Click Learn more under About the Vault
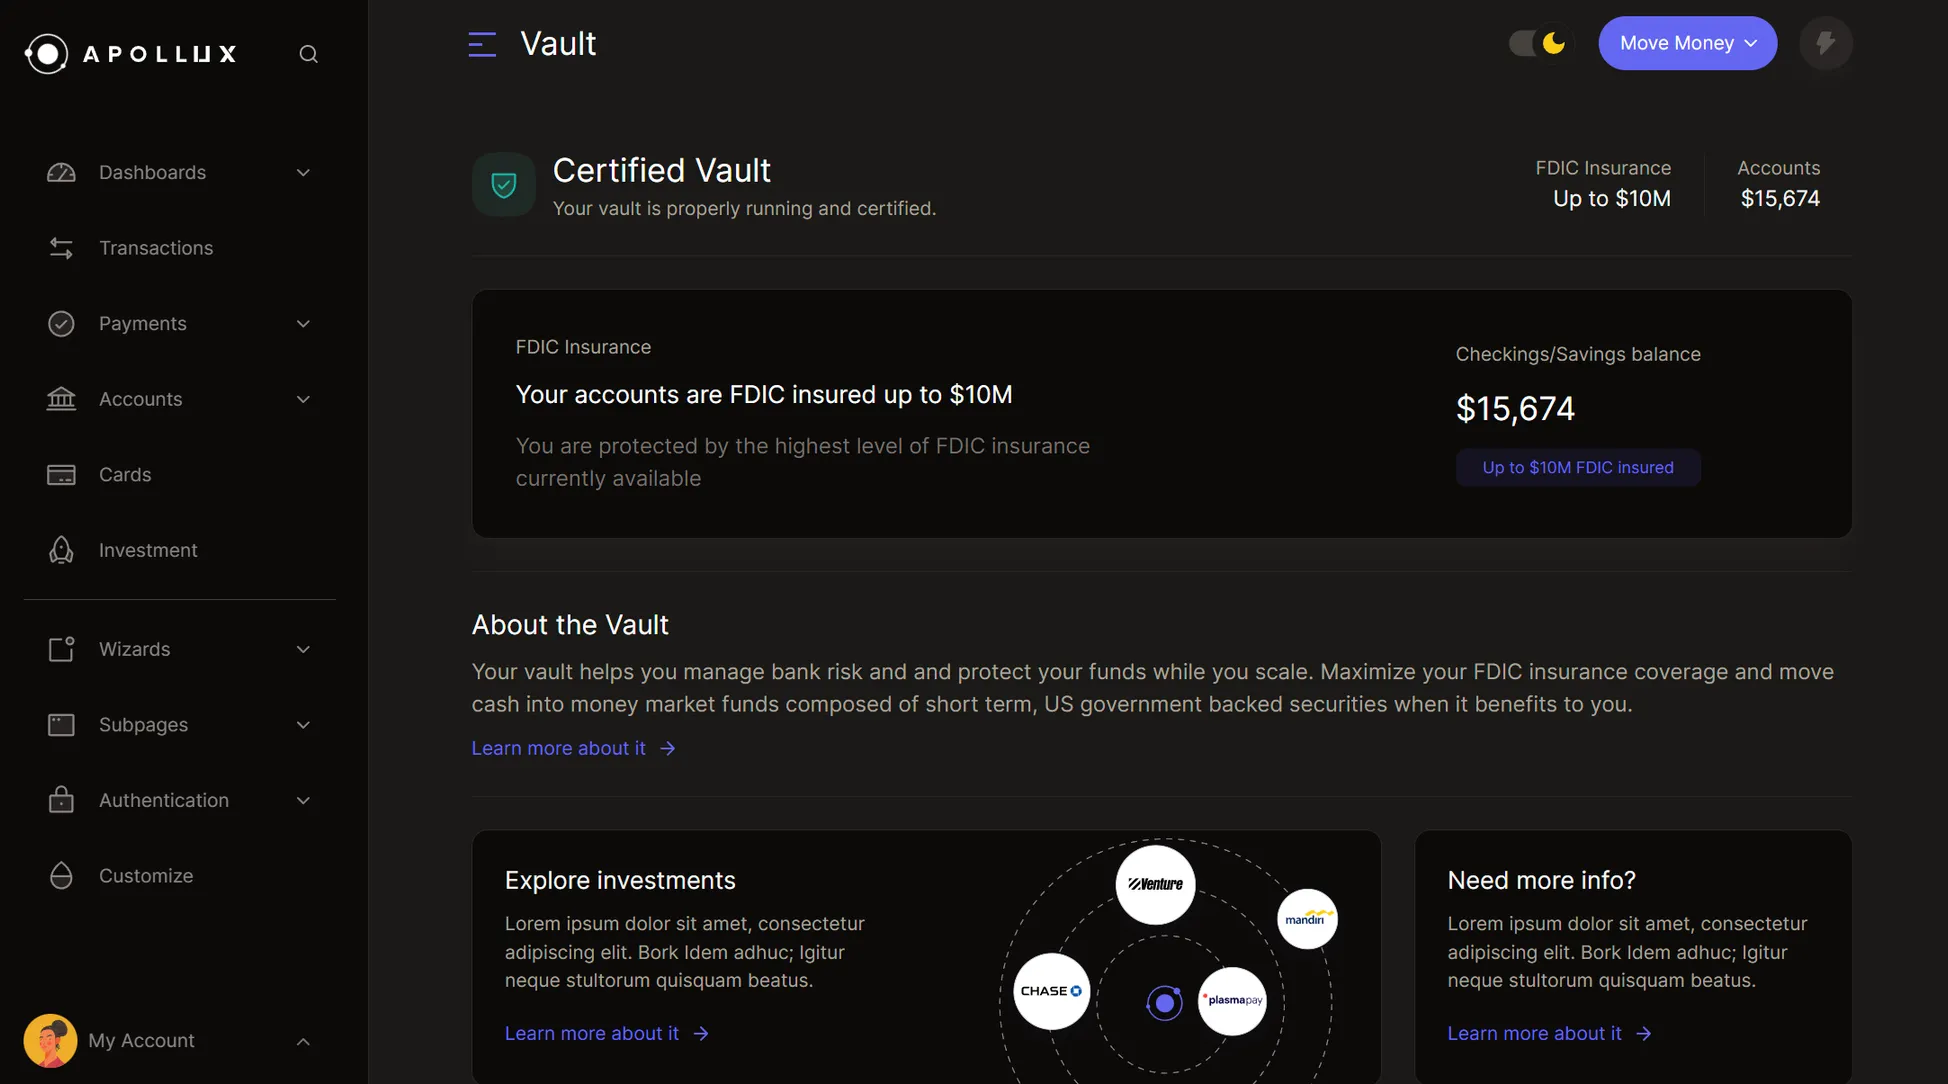 click(574, 748)
